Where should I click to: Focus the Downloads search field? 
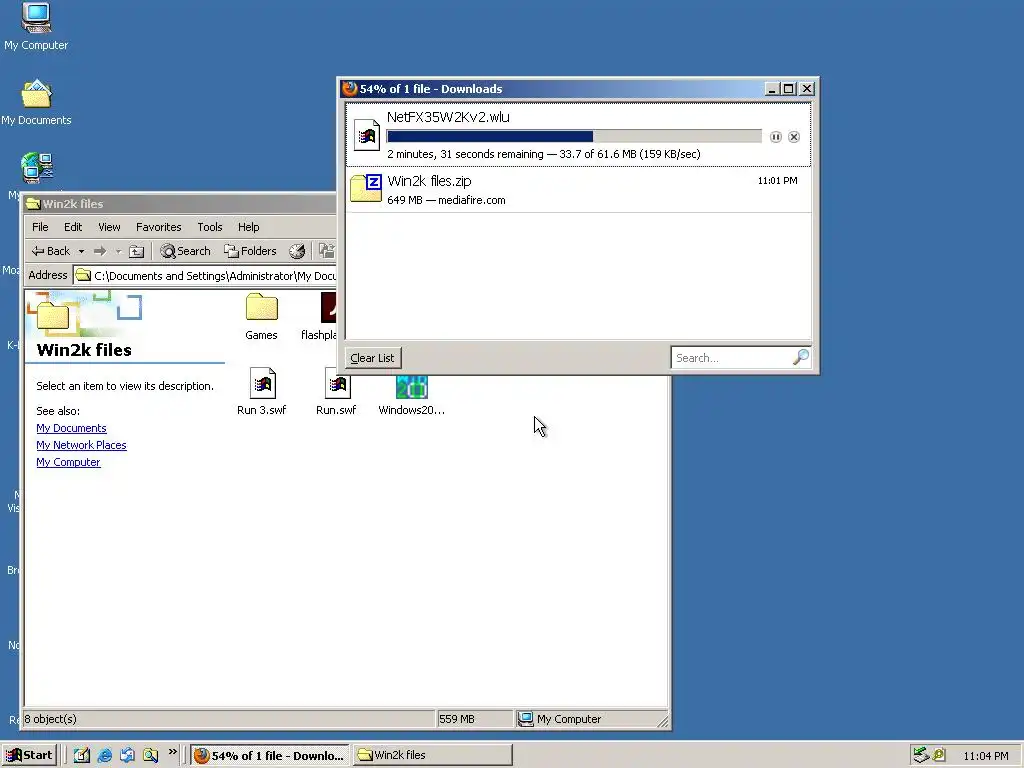[x=731, y=358]
